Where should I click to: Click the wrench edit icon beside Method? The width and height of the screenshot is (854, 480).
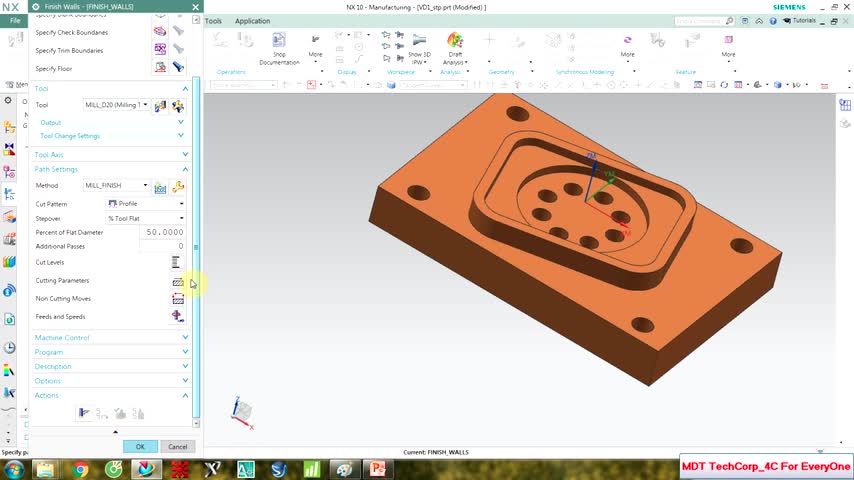tap(178, 186)
